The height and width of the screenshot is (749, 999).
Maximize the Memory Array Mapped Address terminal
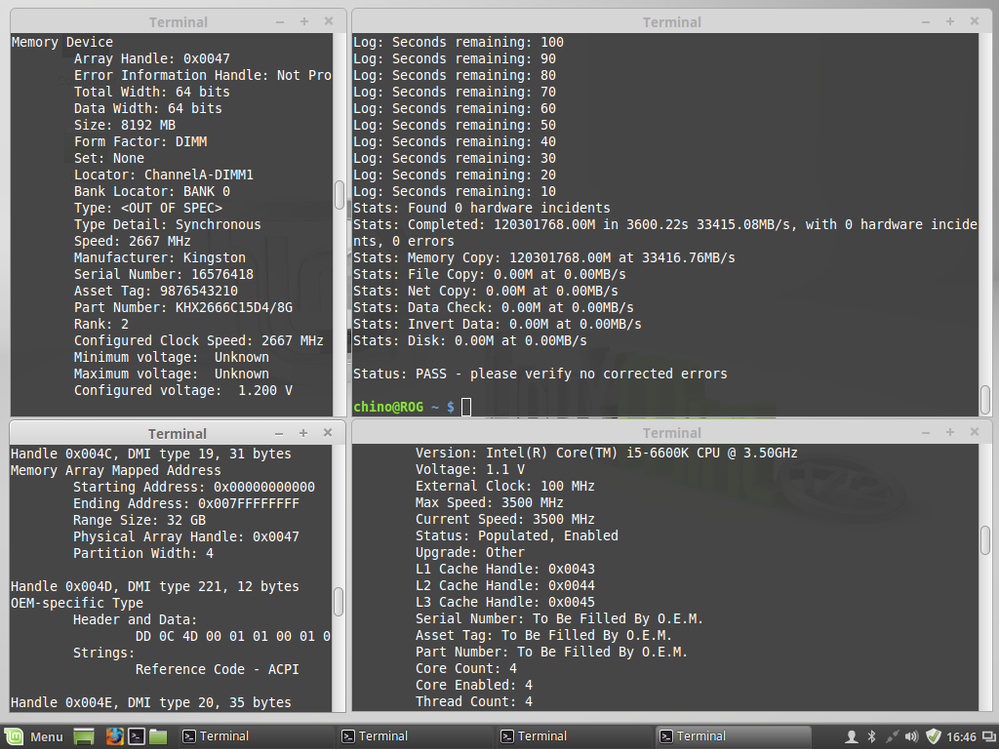tap(303, 433)
